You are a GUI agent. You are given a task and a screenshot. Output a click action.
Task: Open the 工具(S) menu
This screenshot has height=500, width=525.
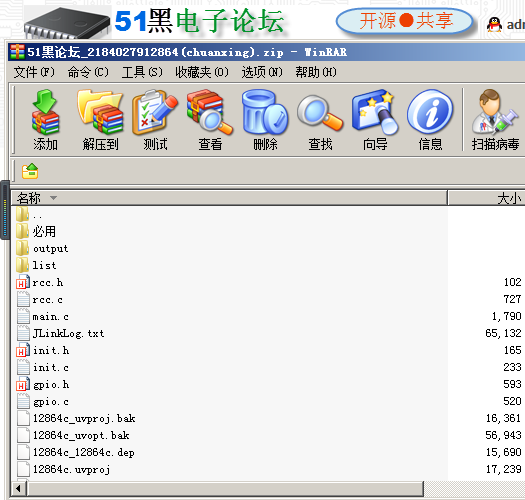(142, 72)
